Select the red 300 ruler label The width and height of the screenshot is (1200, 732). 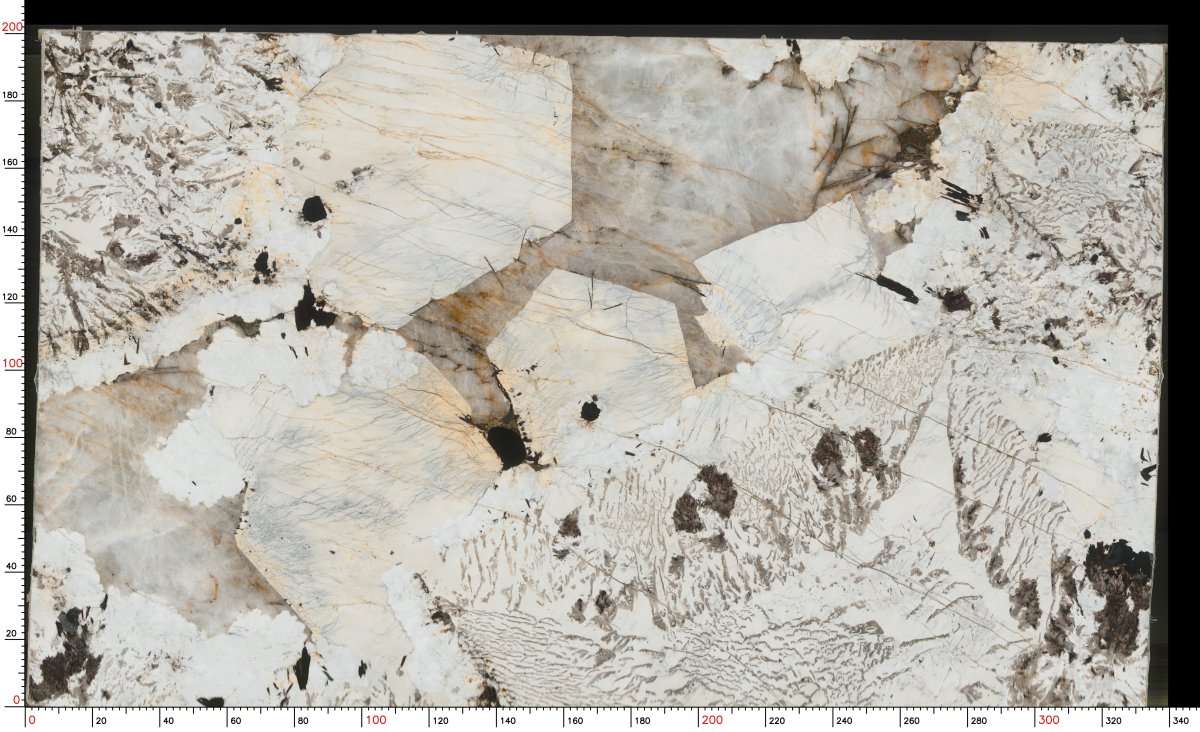(x=1049, y=720)
